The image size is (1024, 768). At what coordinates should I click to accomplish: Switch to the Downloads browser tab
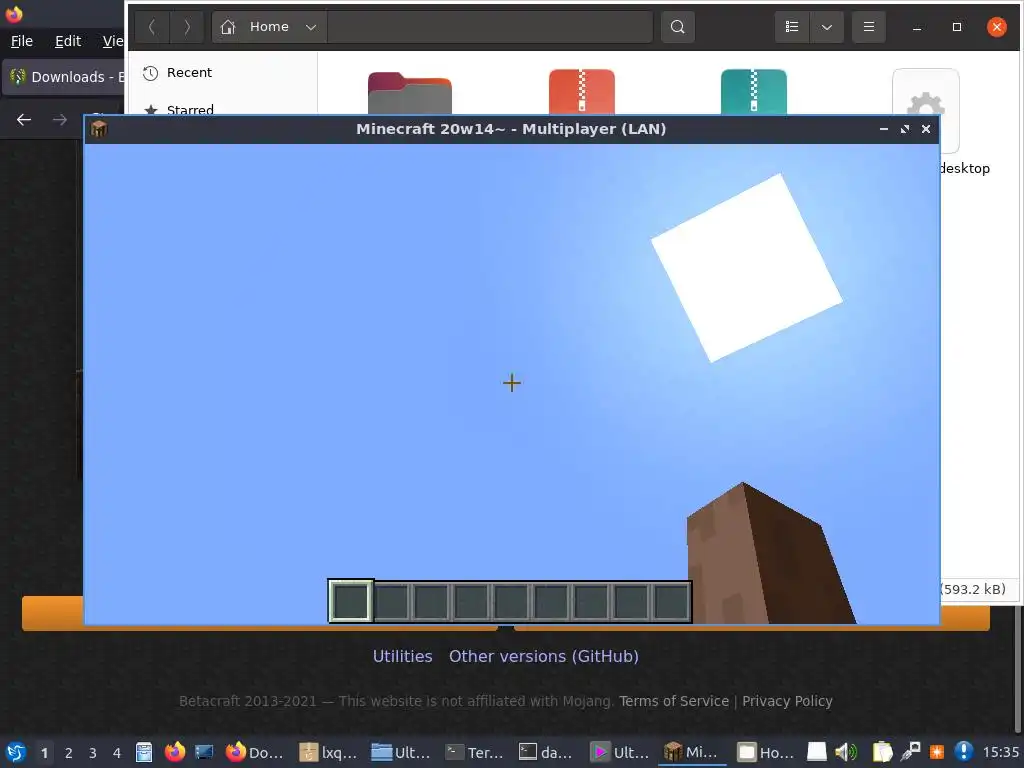coord(64,77)
